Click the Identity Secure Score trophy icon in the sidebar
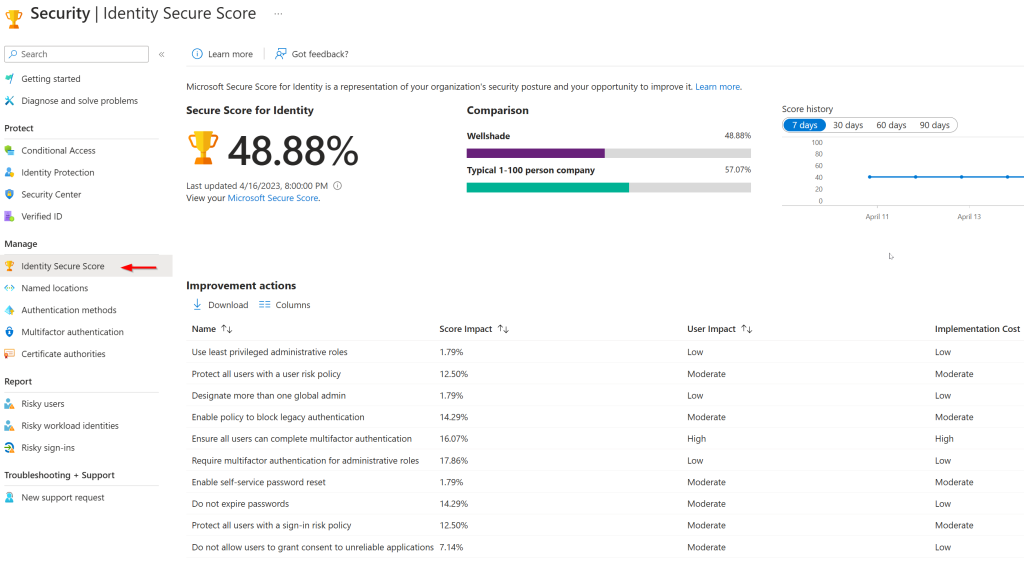Image resolution: width=1024 pixels, height=566 pixels. click(9, 266)
